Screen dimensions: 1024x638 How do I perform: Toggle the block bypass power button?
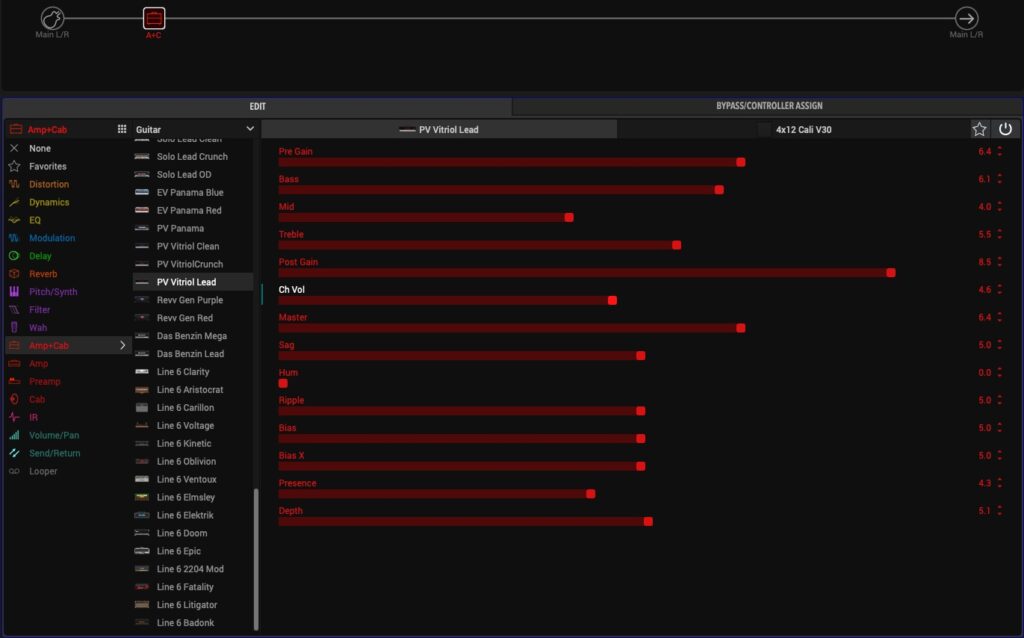(x=1005, y=129)
